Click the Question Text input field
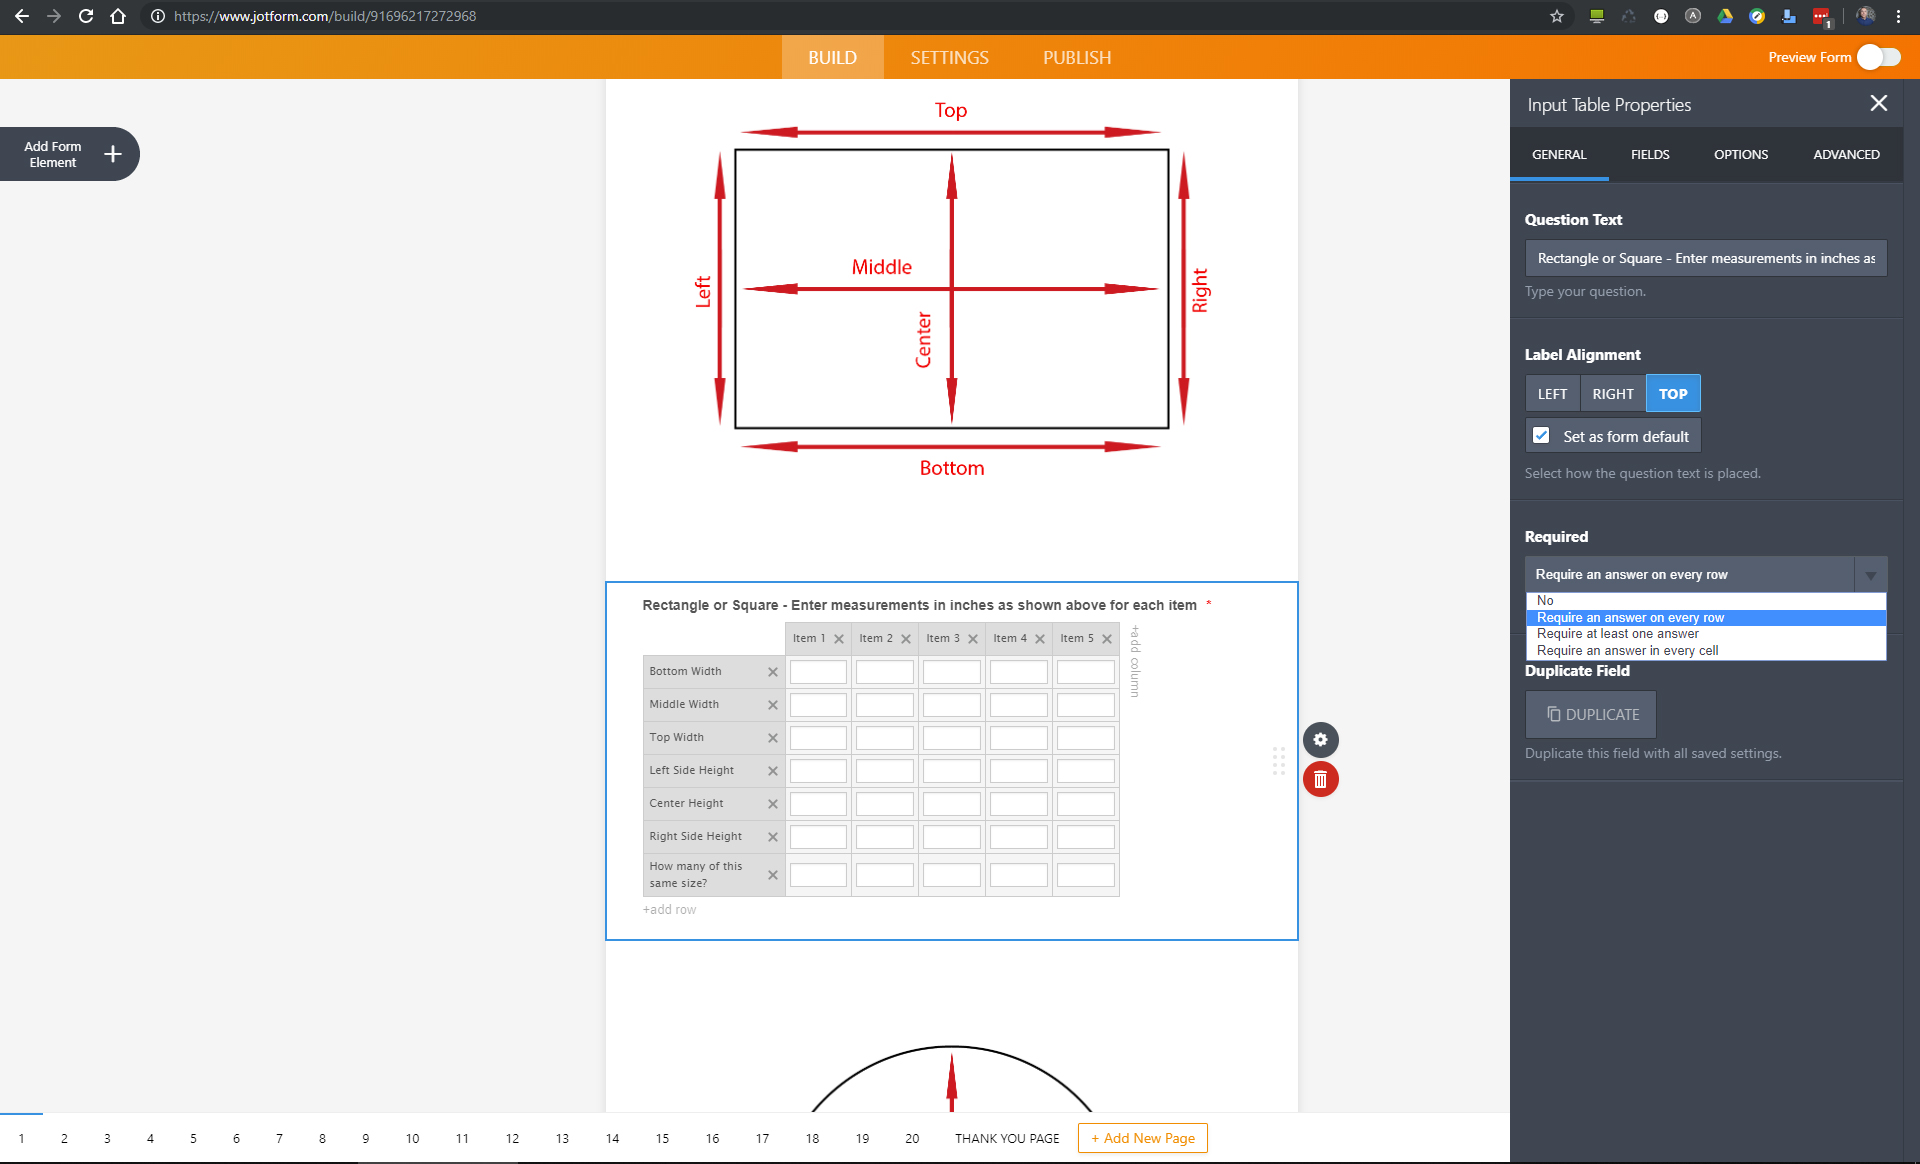Viewport: 1920px width, 1164px height. tap(1705, 258)
